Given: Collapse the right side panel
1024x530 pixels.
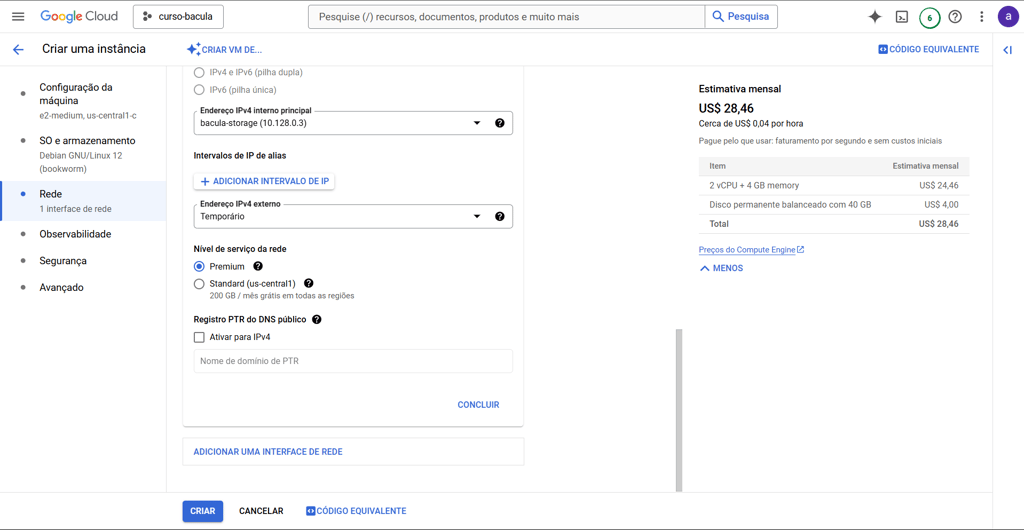Looking at the screenshot, I should click(x=1007, y=49).
